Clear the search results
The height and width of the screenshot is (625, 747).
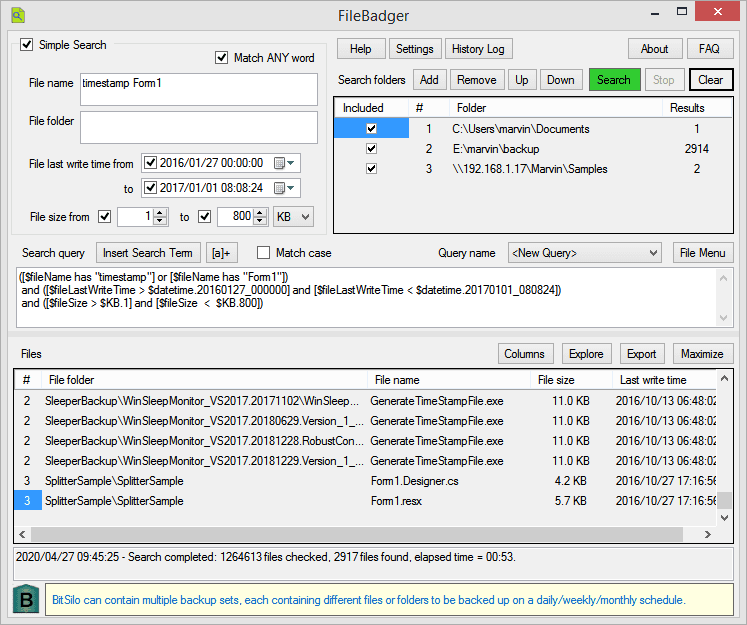(711, 80)
